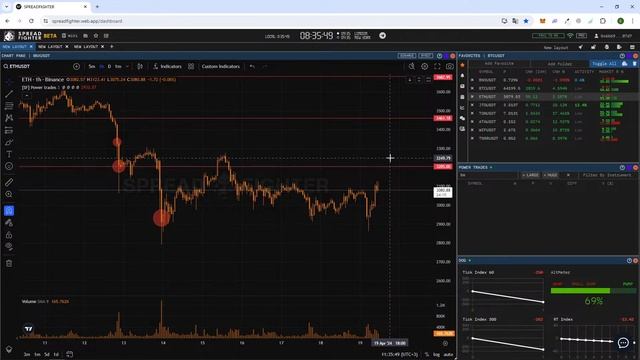Viewport: 640px width, 360px height.
Task: Open the Indicators menu
Action: 167,66
